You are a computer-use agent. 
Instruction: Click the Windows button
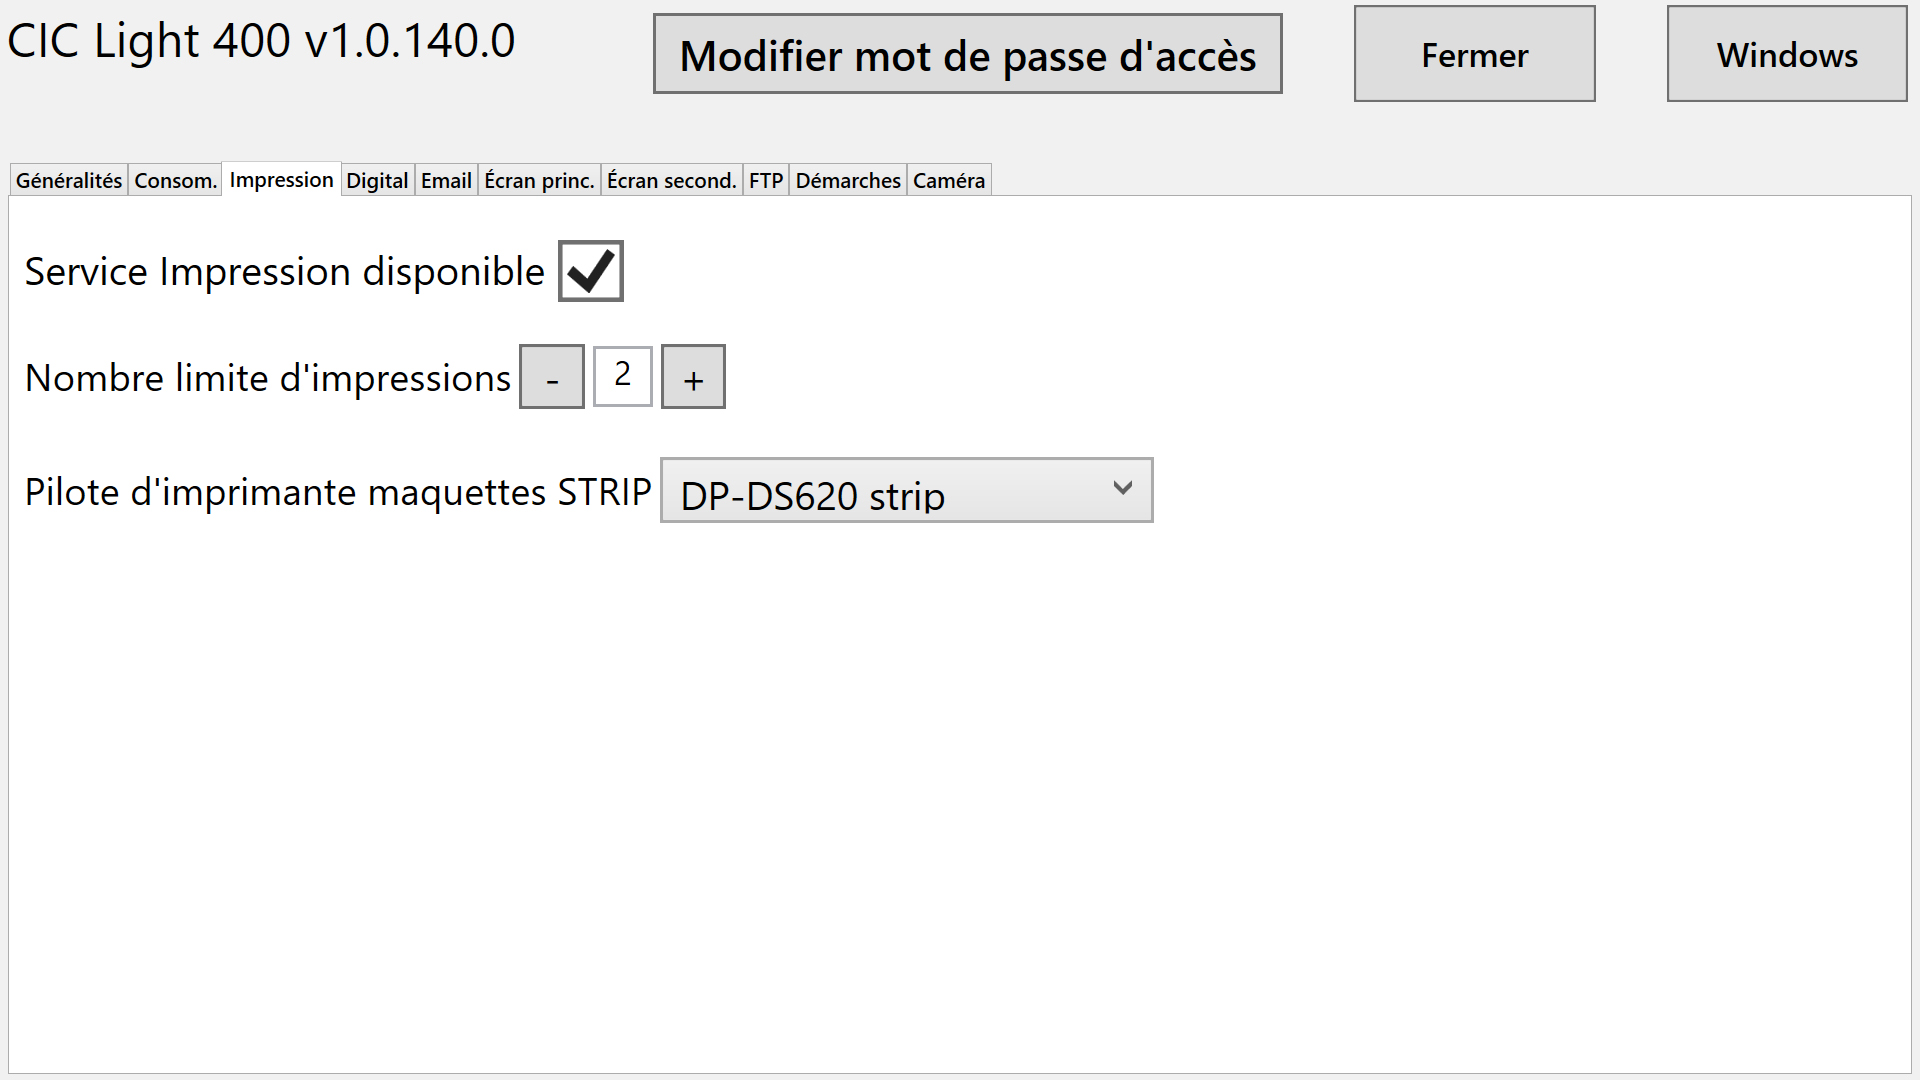(x=1787, y=55)
